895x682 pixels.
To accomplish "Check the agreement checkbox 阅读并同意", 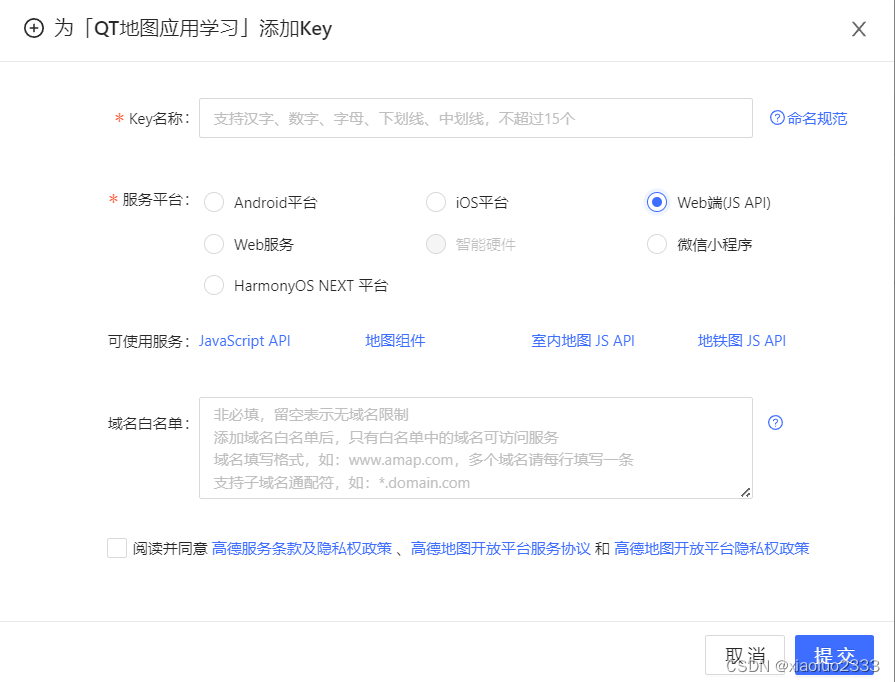I will pos(116,549).
